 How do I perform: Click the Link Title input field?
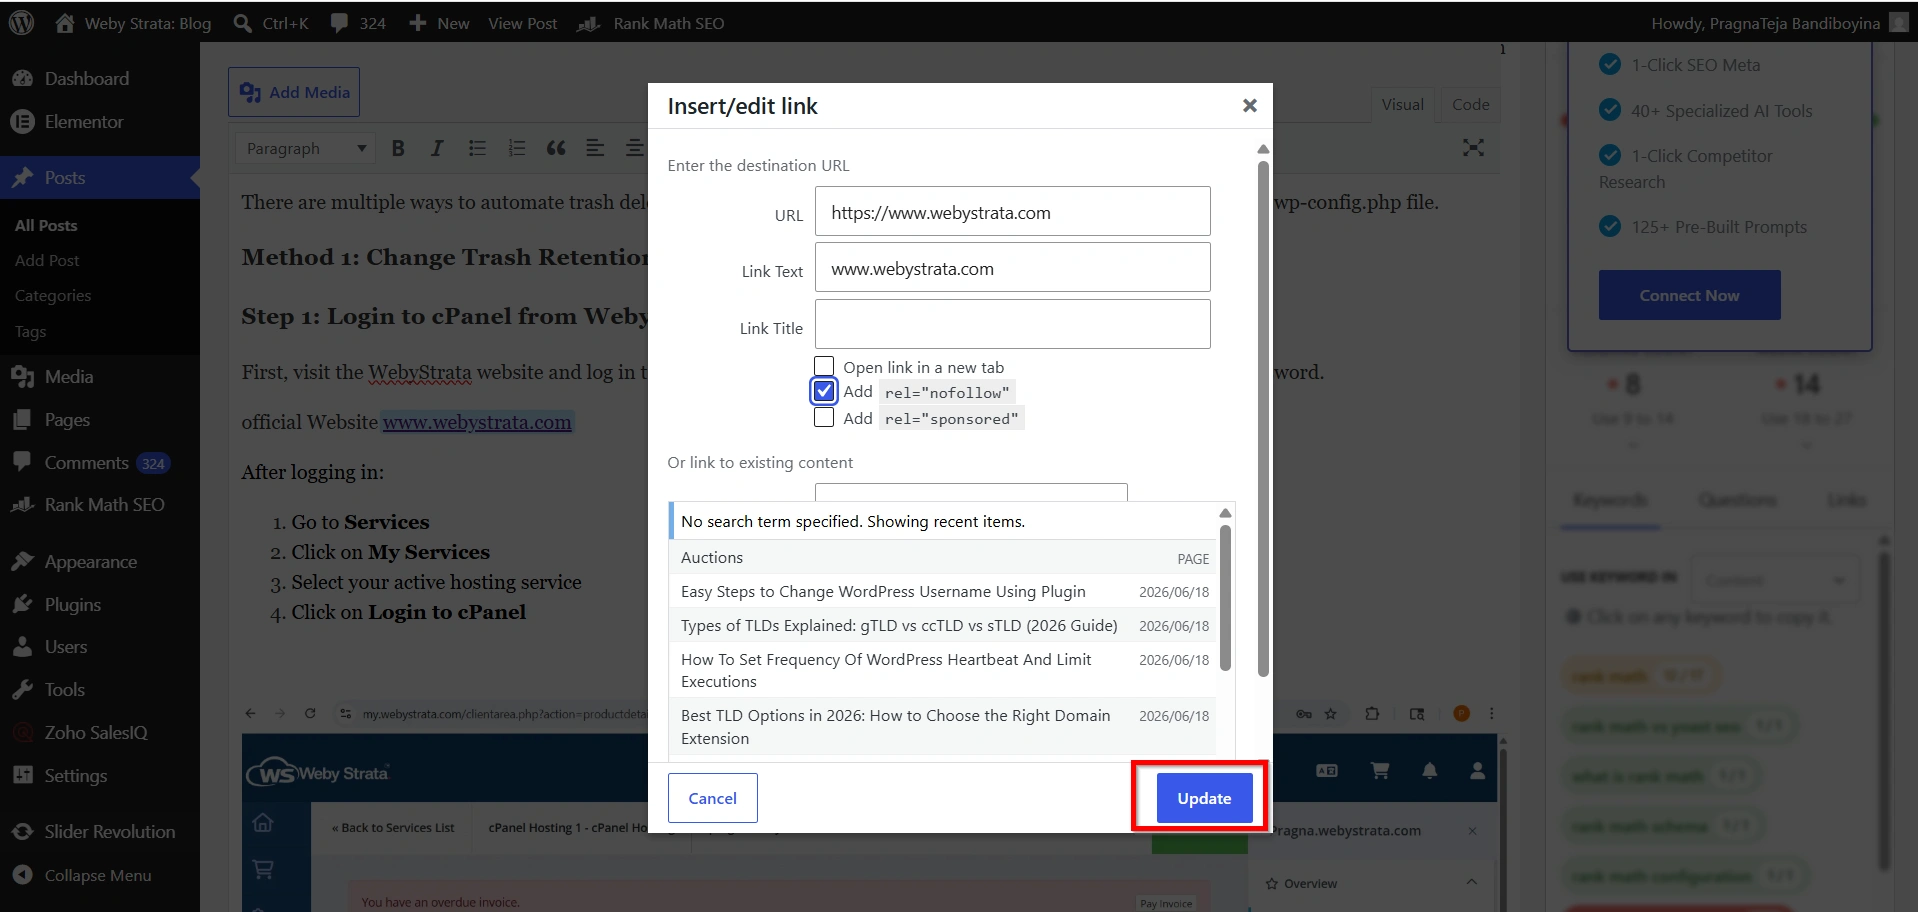pyautogui.click(x=1012, y=324)
